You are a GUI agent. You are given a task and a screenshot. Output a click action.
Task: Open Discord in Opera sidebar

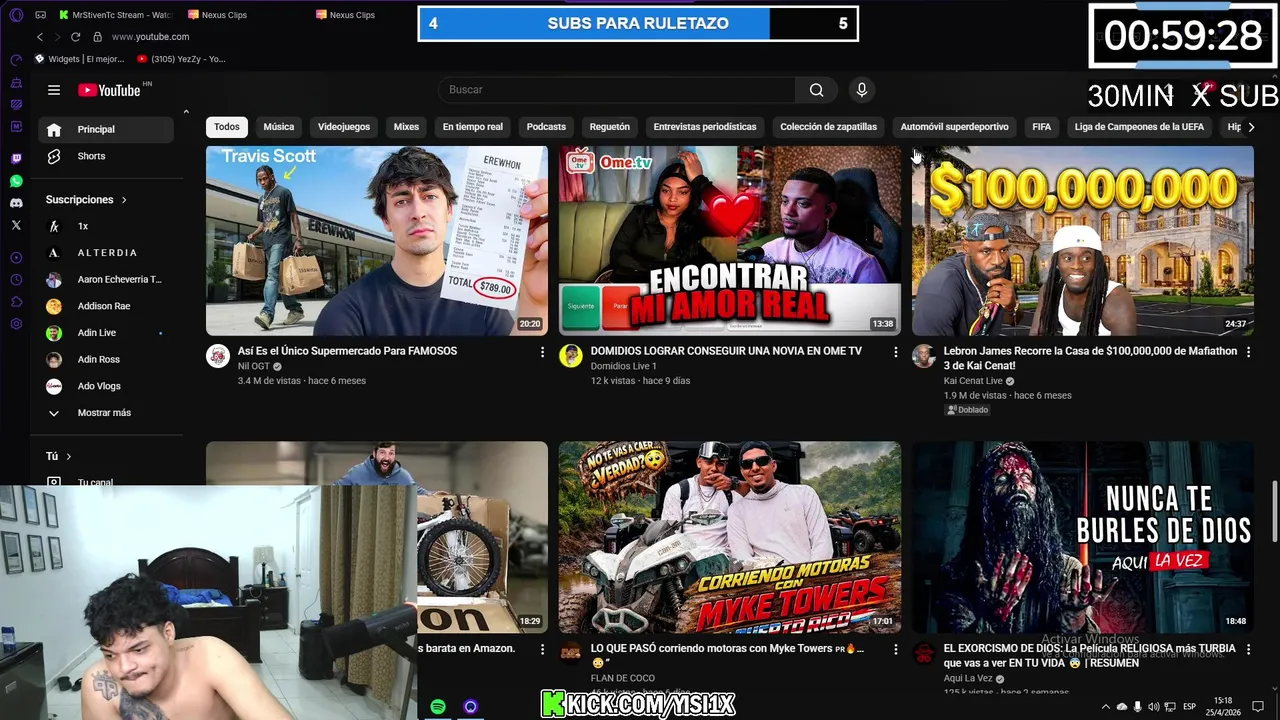click(x=16, y=203)
